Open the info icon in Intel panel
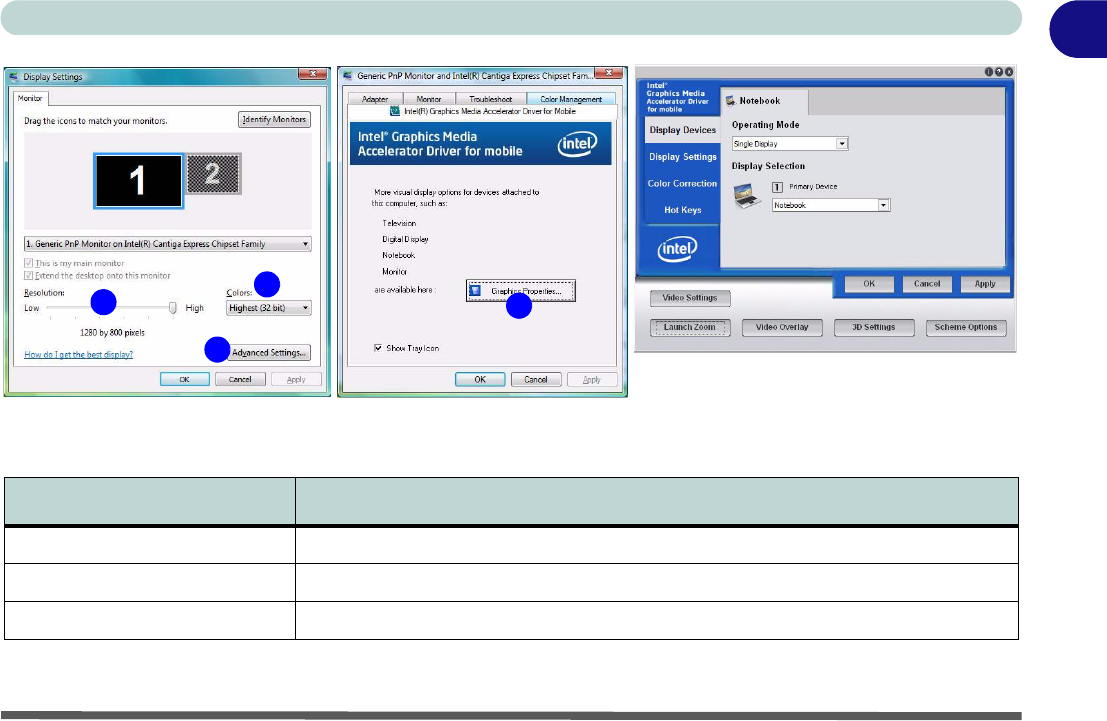1107x721 pixels. click(x=988, y=72)
